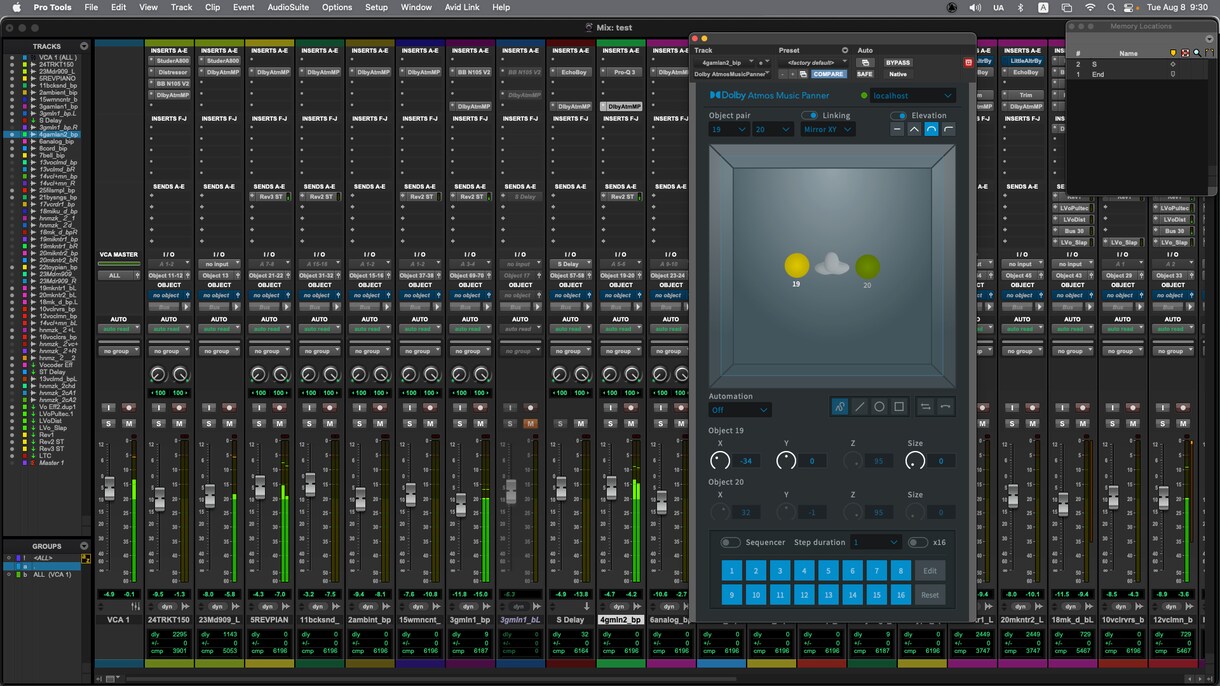1220x686 pixels.
Task: Click the COMPARE button
Action: (828, 74)
